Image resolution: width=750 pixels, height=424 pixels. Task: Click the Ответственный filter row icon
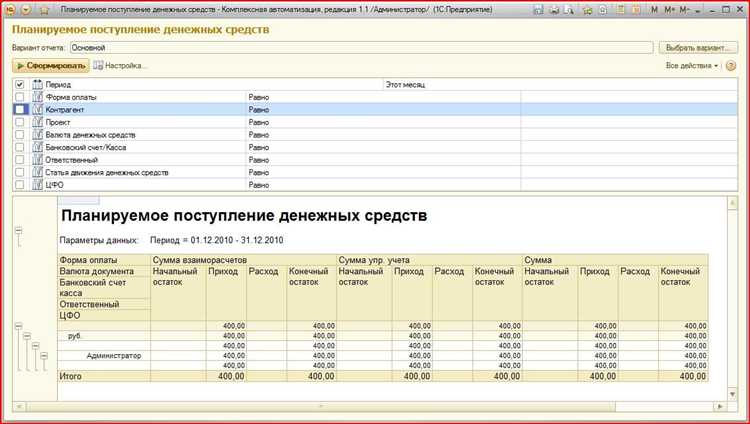pos(37,159)
